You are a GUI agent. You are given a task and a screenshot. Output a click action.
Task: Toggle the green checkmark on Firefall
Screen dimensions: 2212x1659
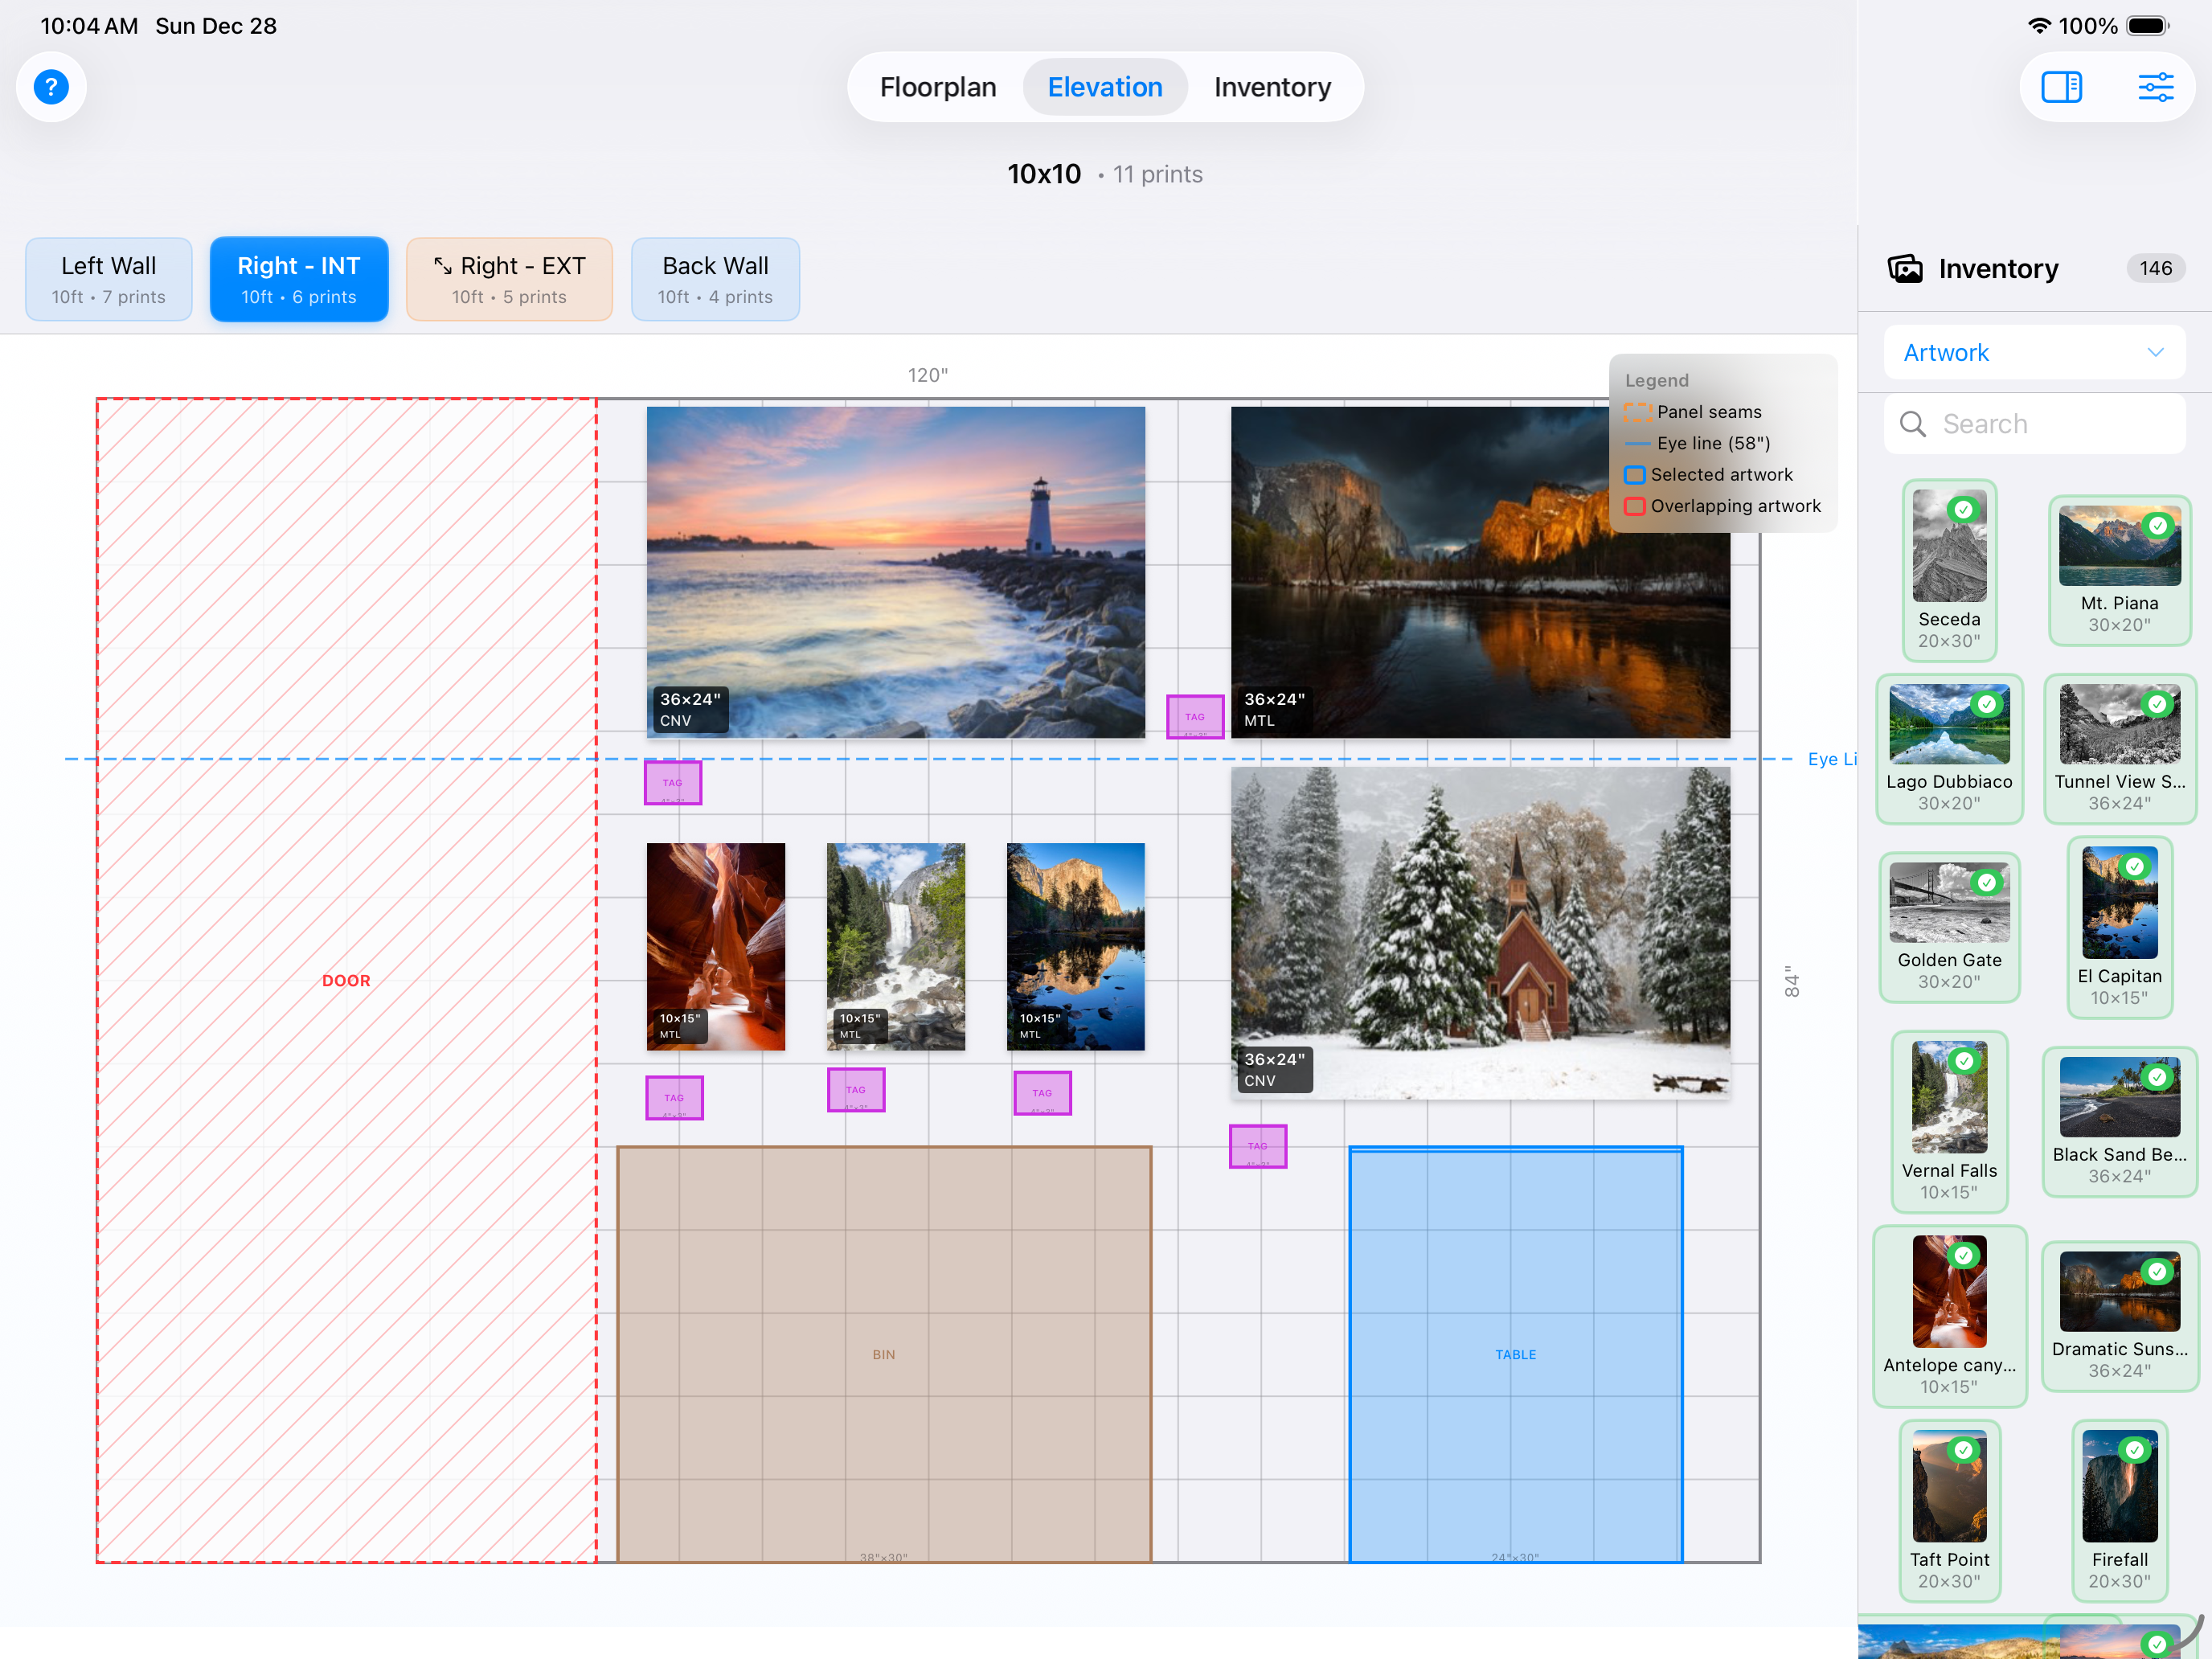coord(2134,1449)
